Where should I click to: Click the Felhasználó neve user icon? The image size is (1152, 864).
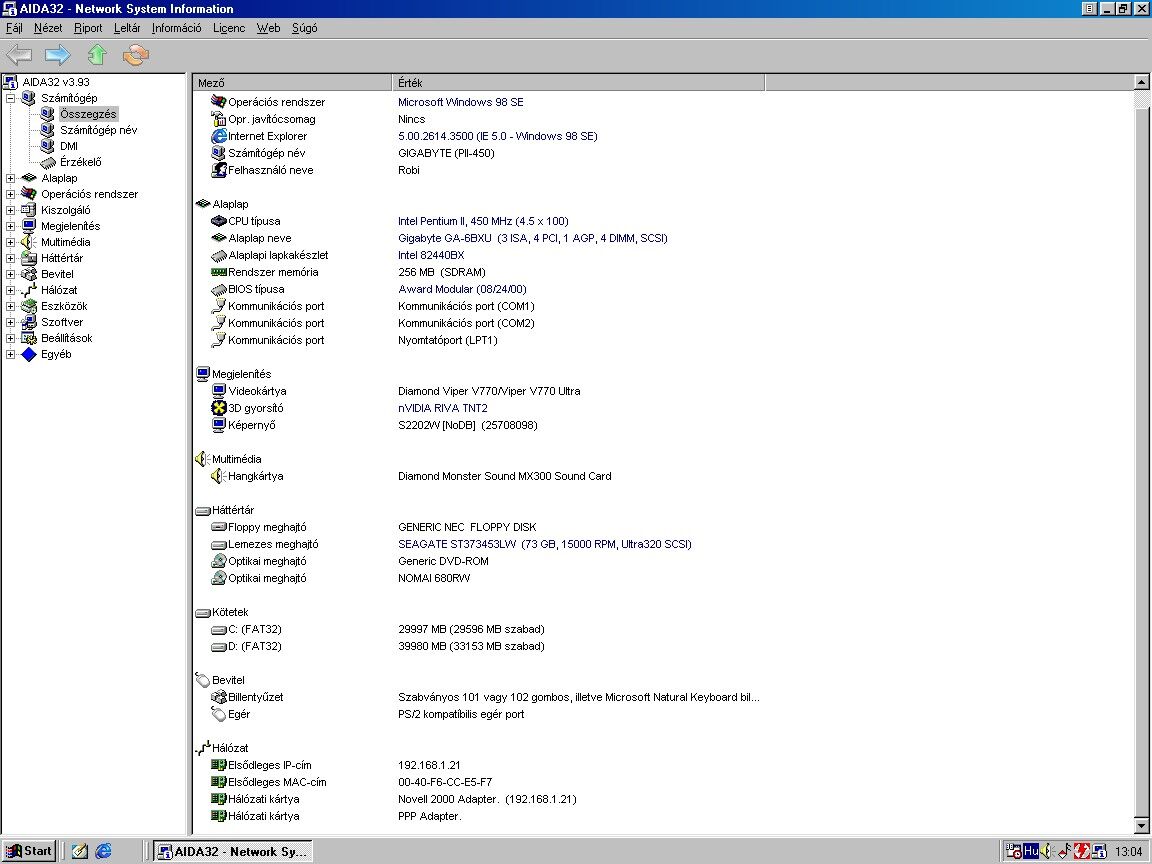tap(218, 170)
